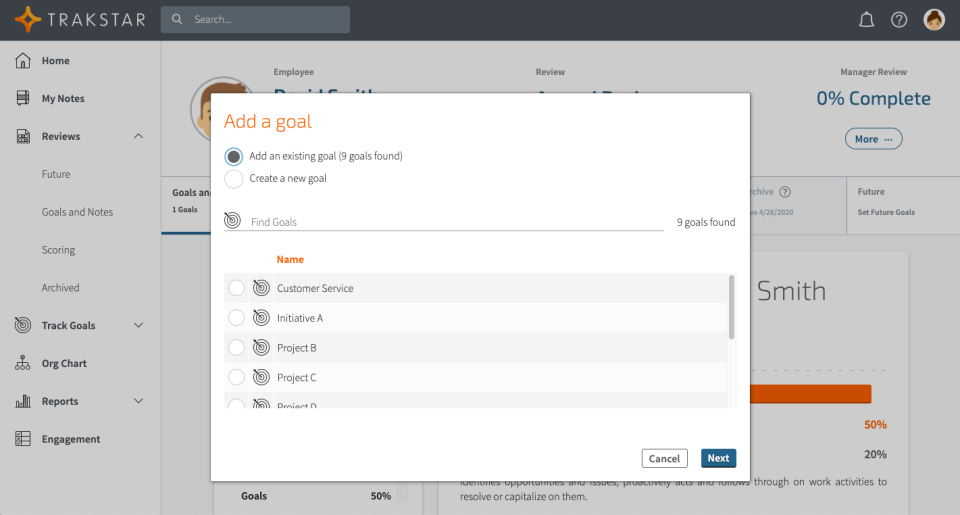
Task: Expand the Track Goals section
Action: coord(138,326)
